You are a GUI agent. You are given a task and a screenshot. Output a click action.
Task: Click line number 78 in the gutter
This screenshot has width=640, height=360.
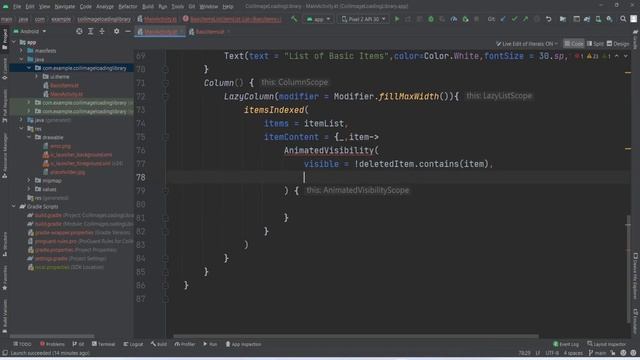(x=141, y=177)
